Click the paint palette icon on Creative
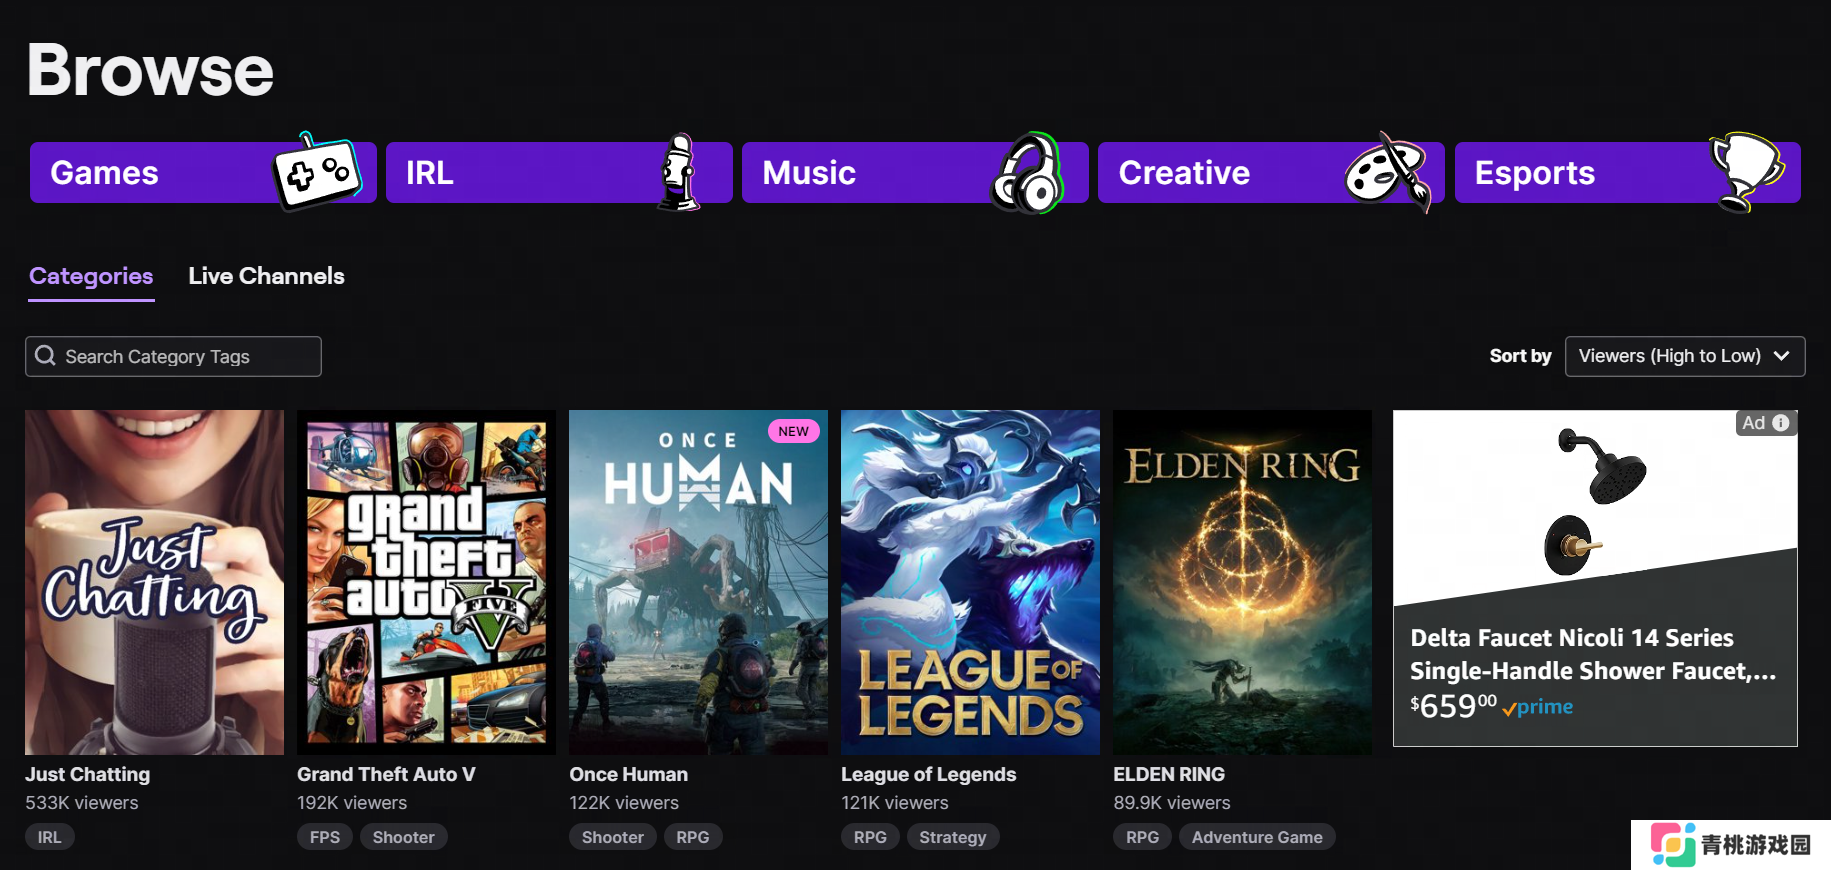 [1388, 172]
